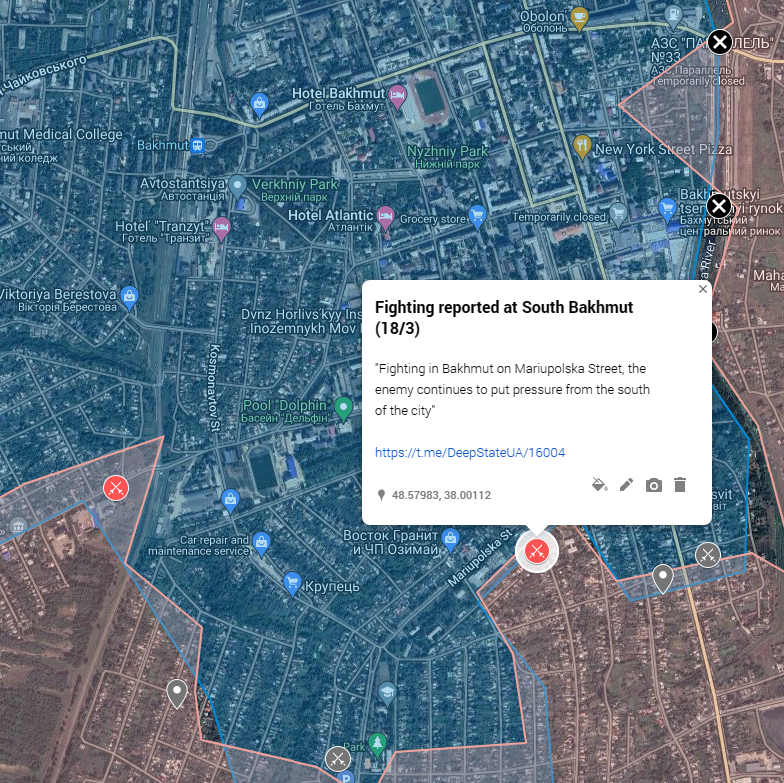Click the trash delete icon in popup
The height and width of the screenshot is (783, 784).
point(680,484)
